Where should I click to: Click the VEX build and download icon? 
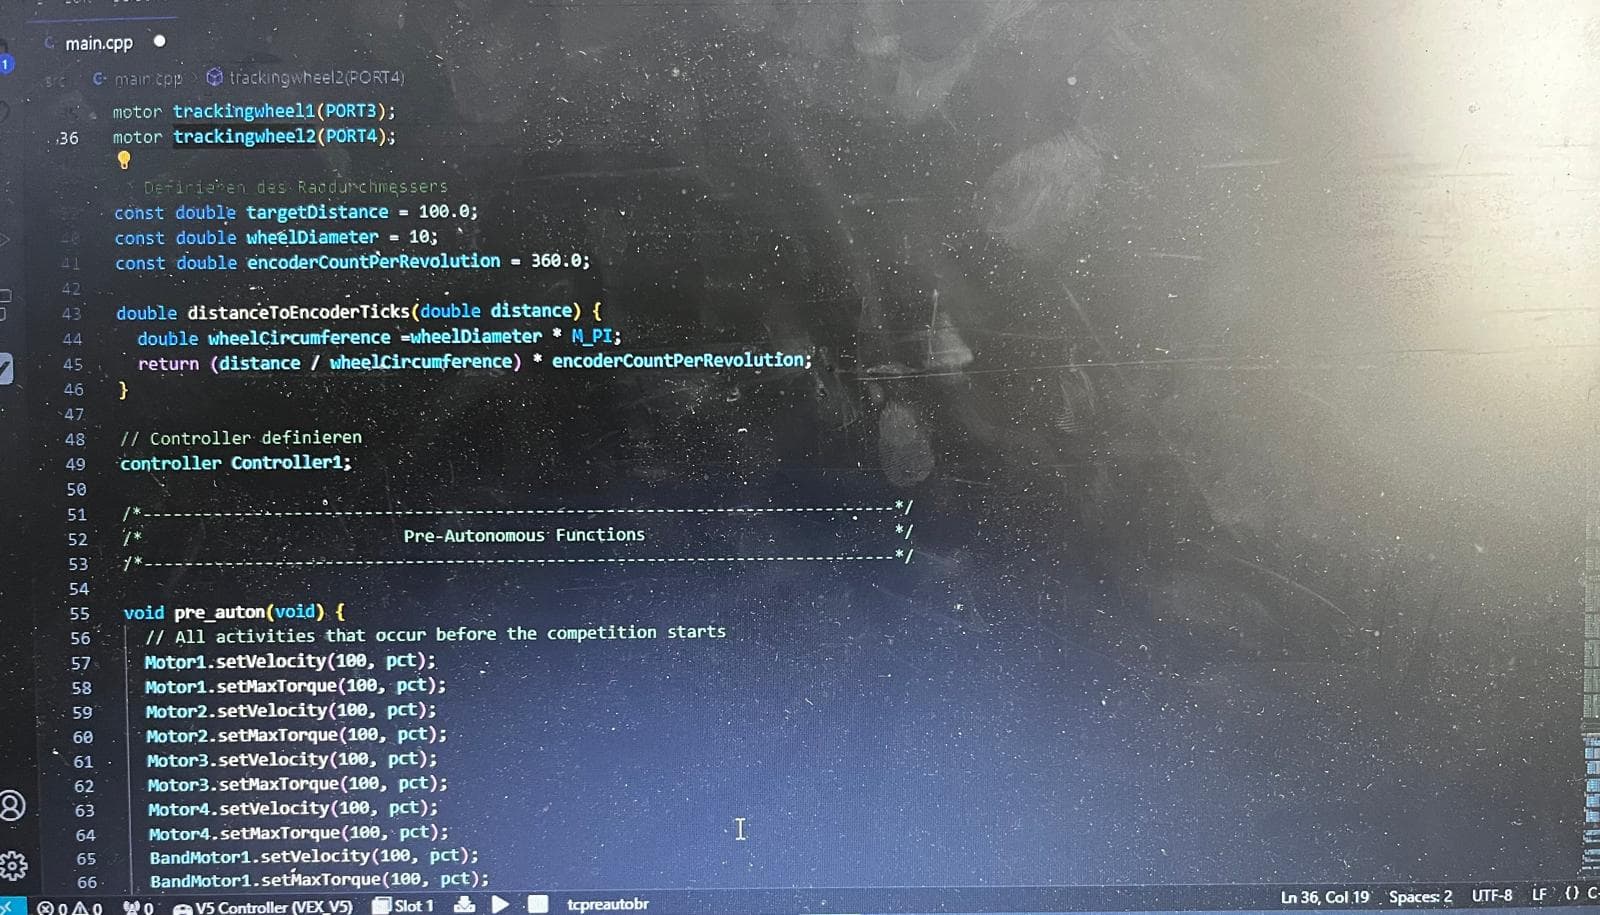(464, 905)
